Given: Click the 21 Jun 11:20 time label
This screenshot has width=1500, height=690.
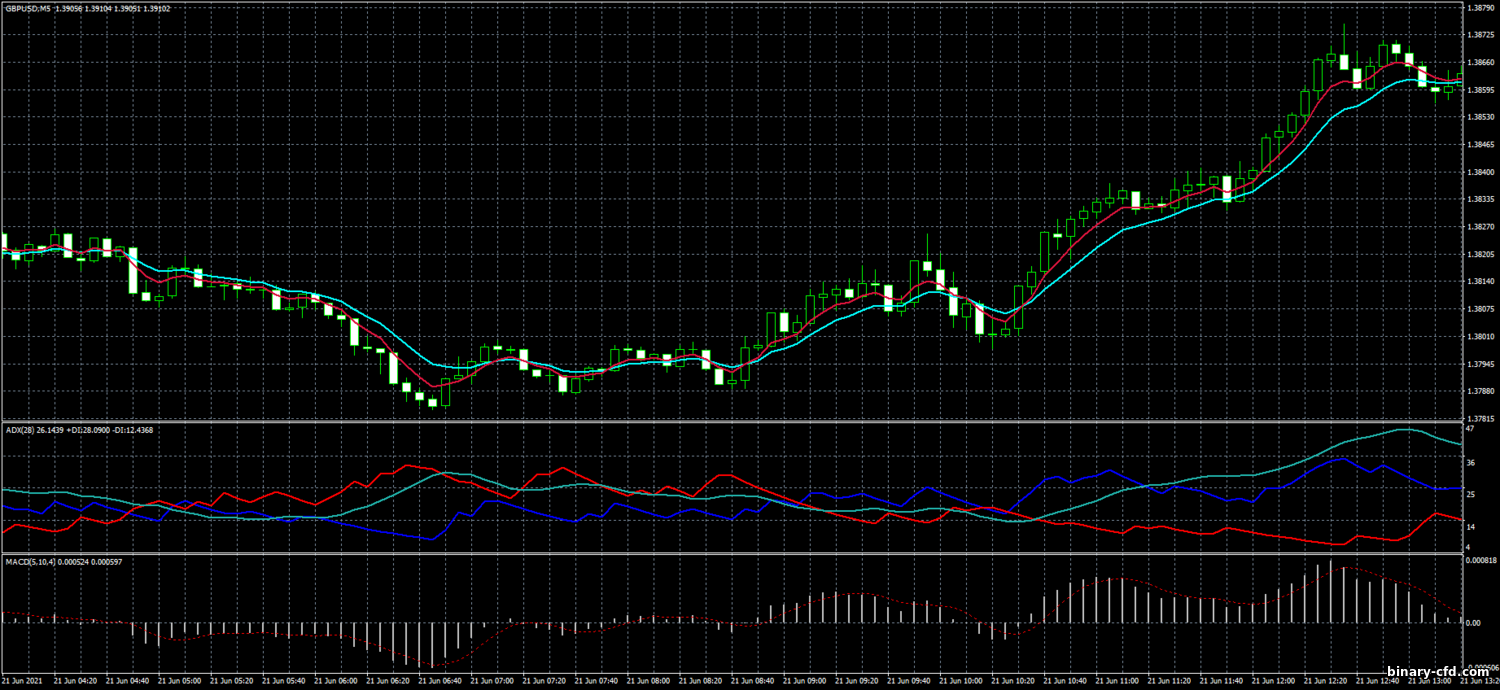Looking at the screenshot, I should (1168, 679).
